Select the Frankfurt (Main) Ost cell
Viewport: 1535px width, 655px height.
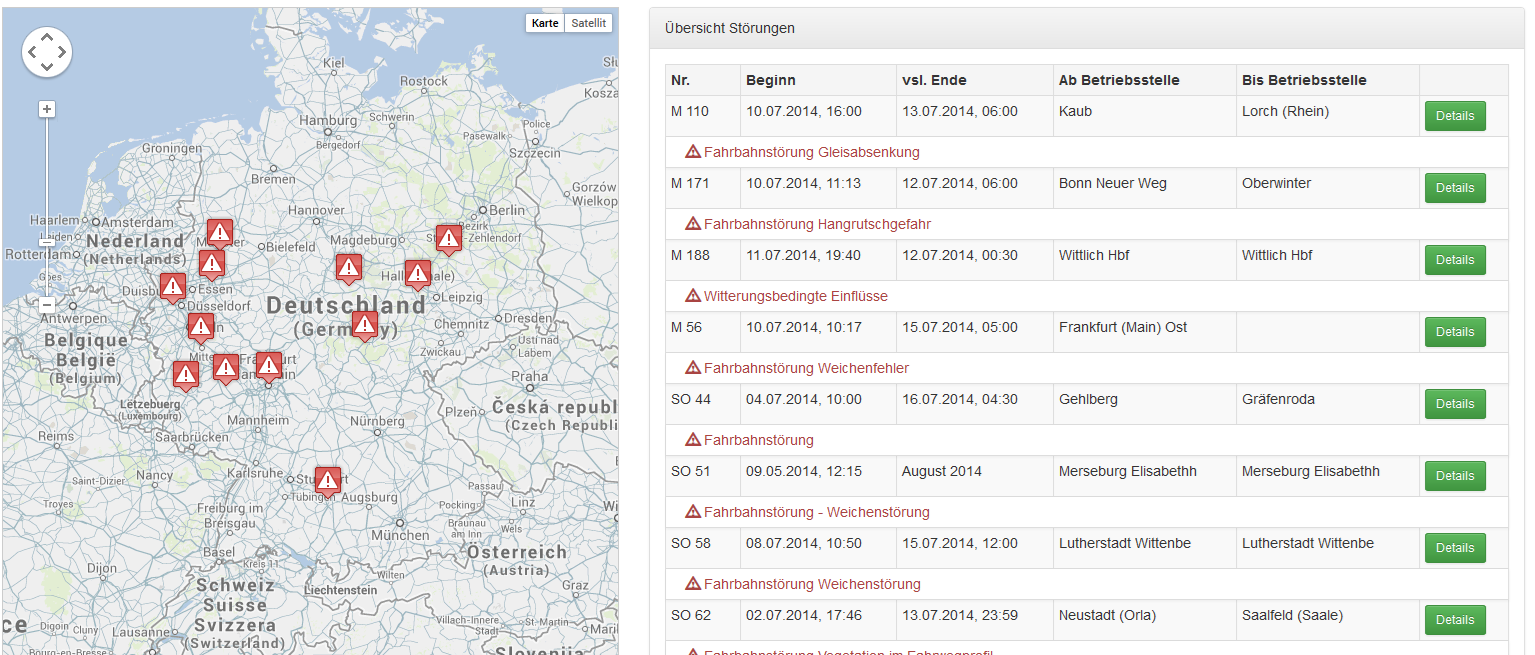[x=1144, y=332]
